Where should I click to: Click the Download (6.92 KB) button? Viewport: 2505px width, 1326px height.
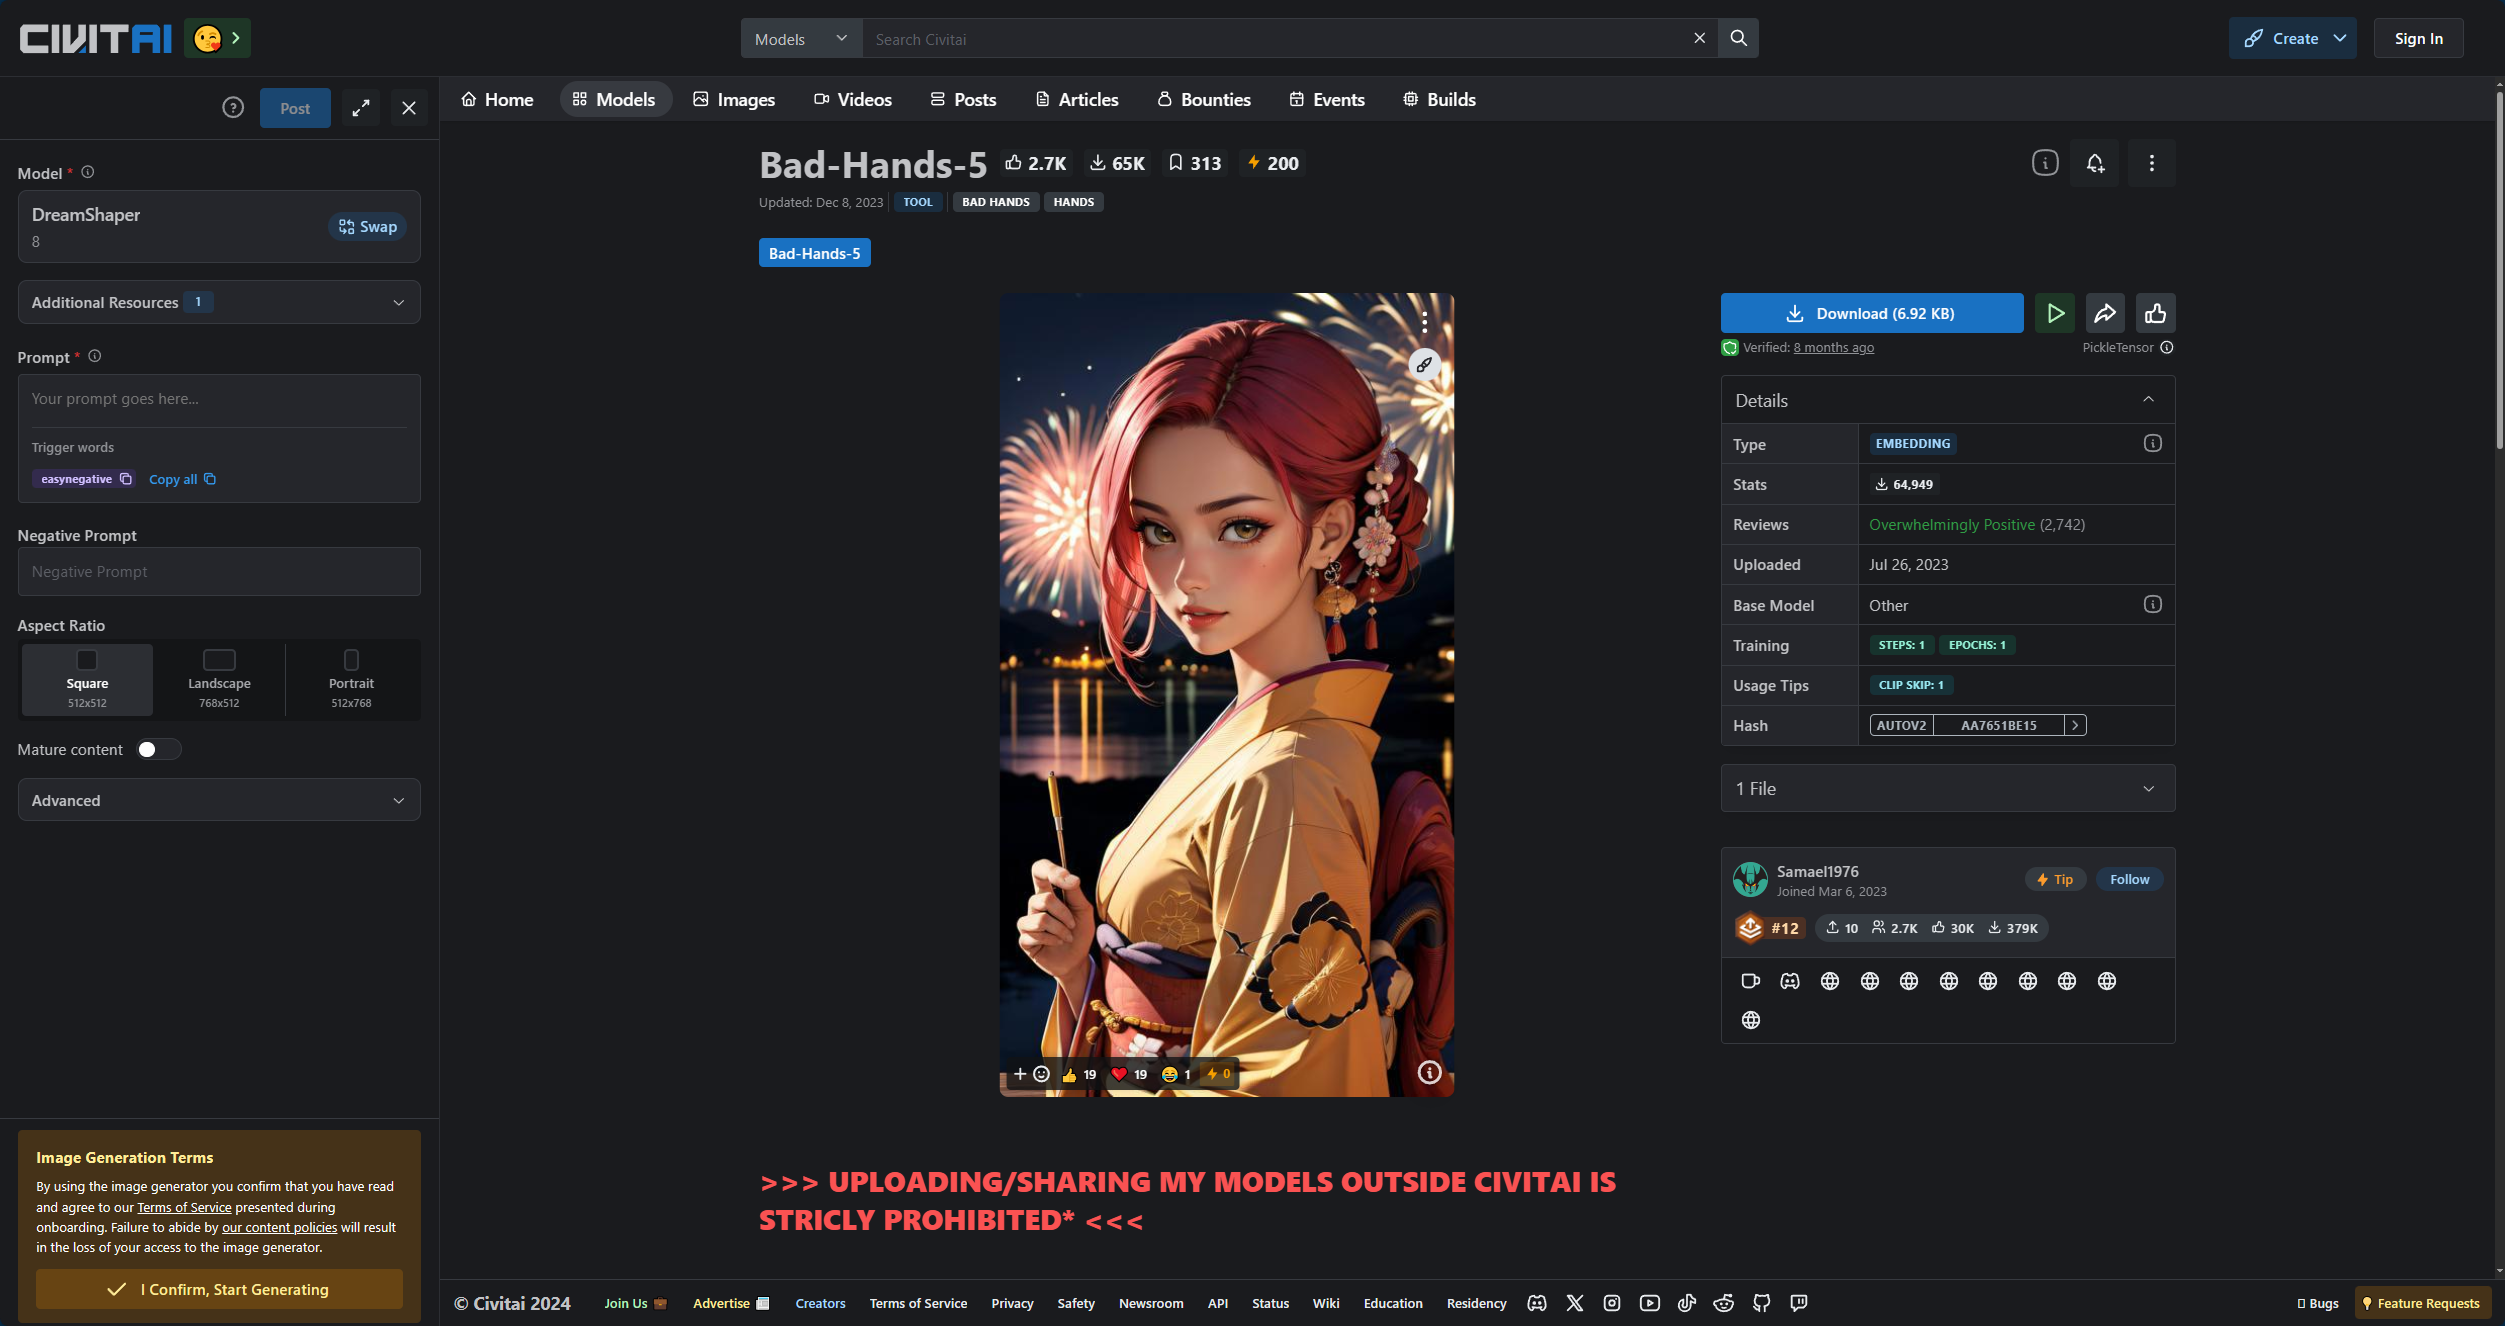pyautogui.click(x=1871, y=313)
